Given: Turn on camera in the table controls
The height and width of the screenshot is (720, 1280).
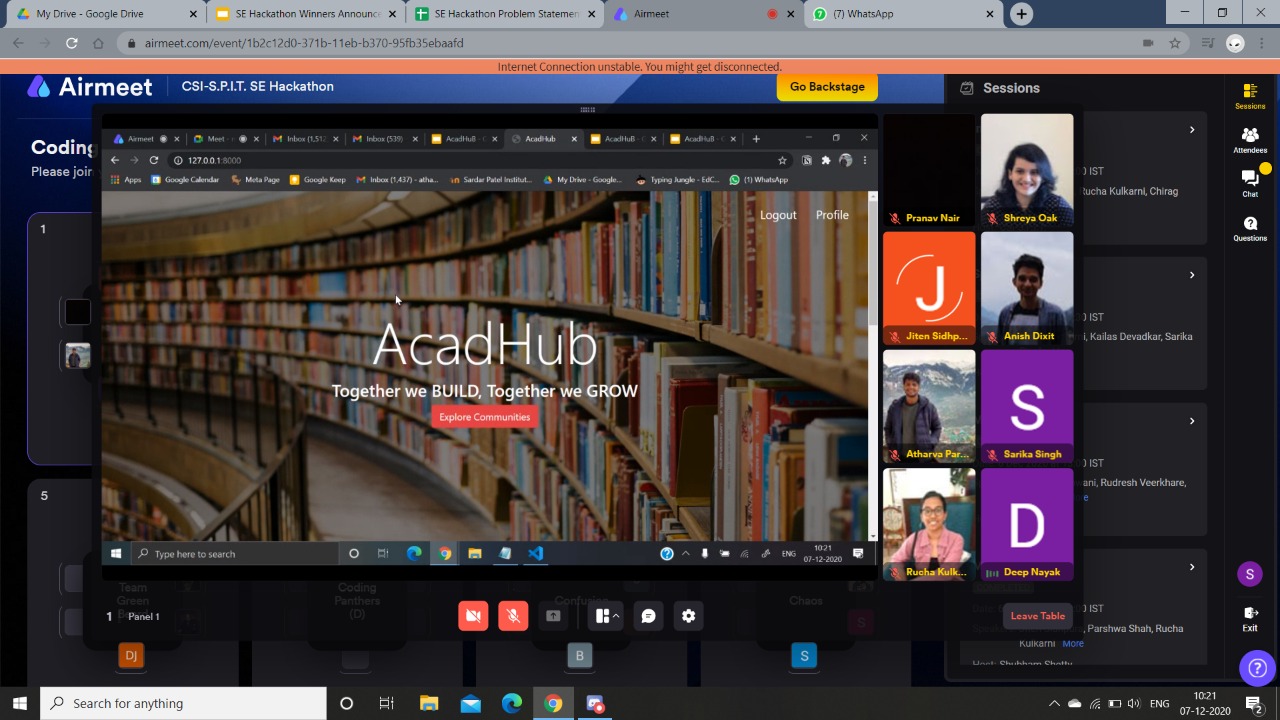Looking at the screenshot, I should 473,616.
